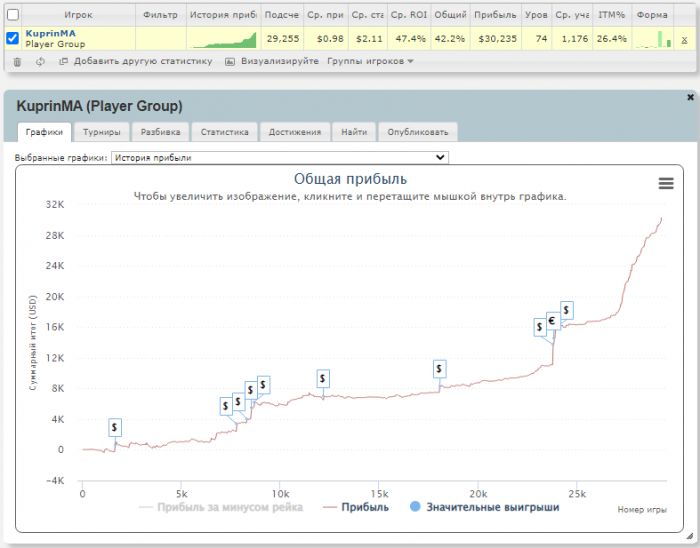Click the 29,255 count cell
This screenshot has width=700, height=548.
tap(283, 39)
